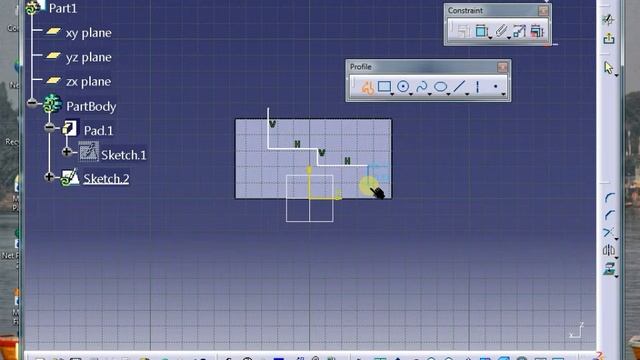
Task: Select PartBody in the tree
Action: 91,107
